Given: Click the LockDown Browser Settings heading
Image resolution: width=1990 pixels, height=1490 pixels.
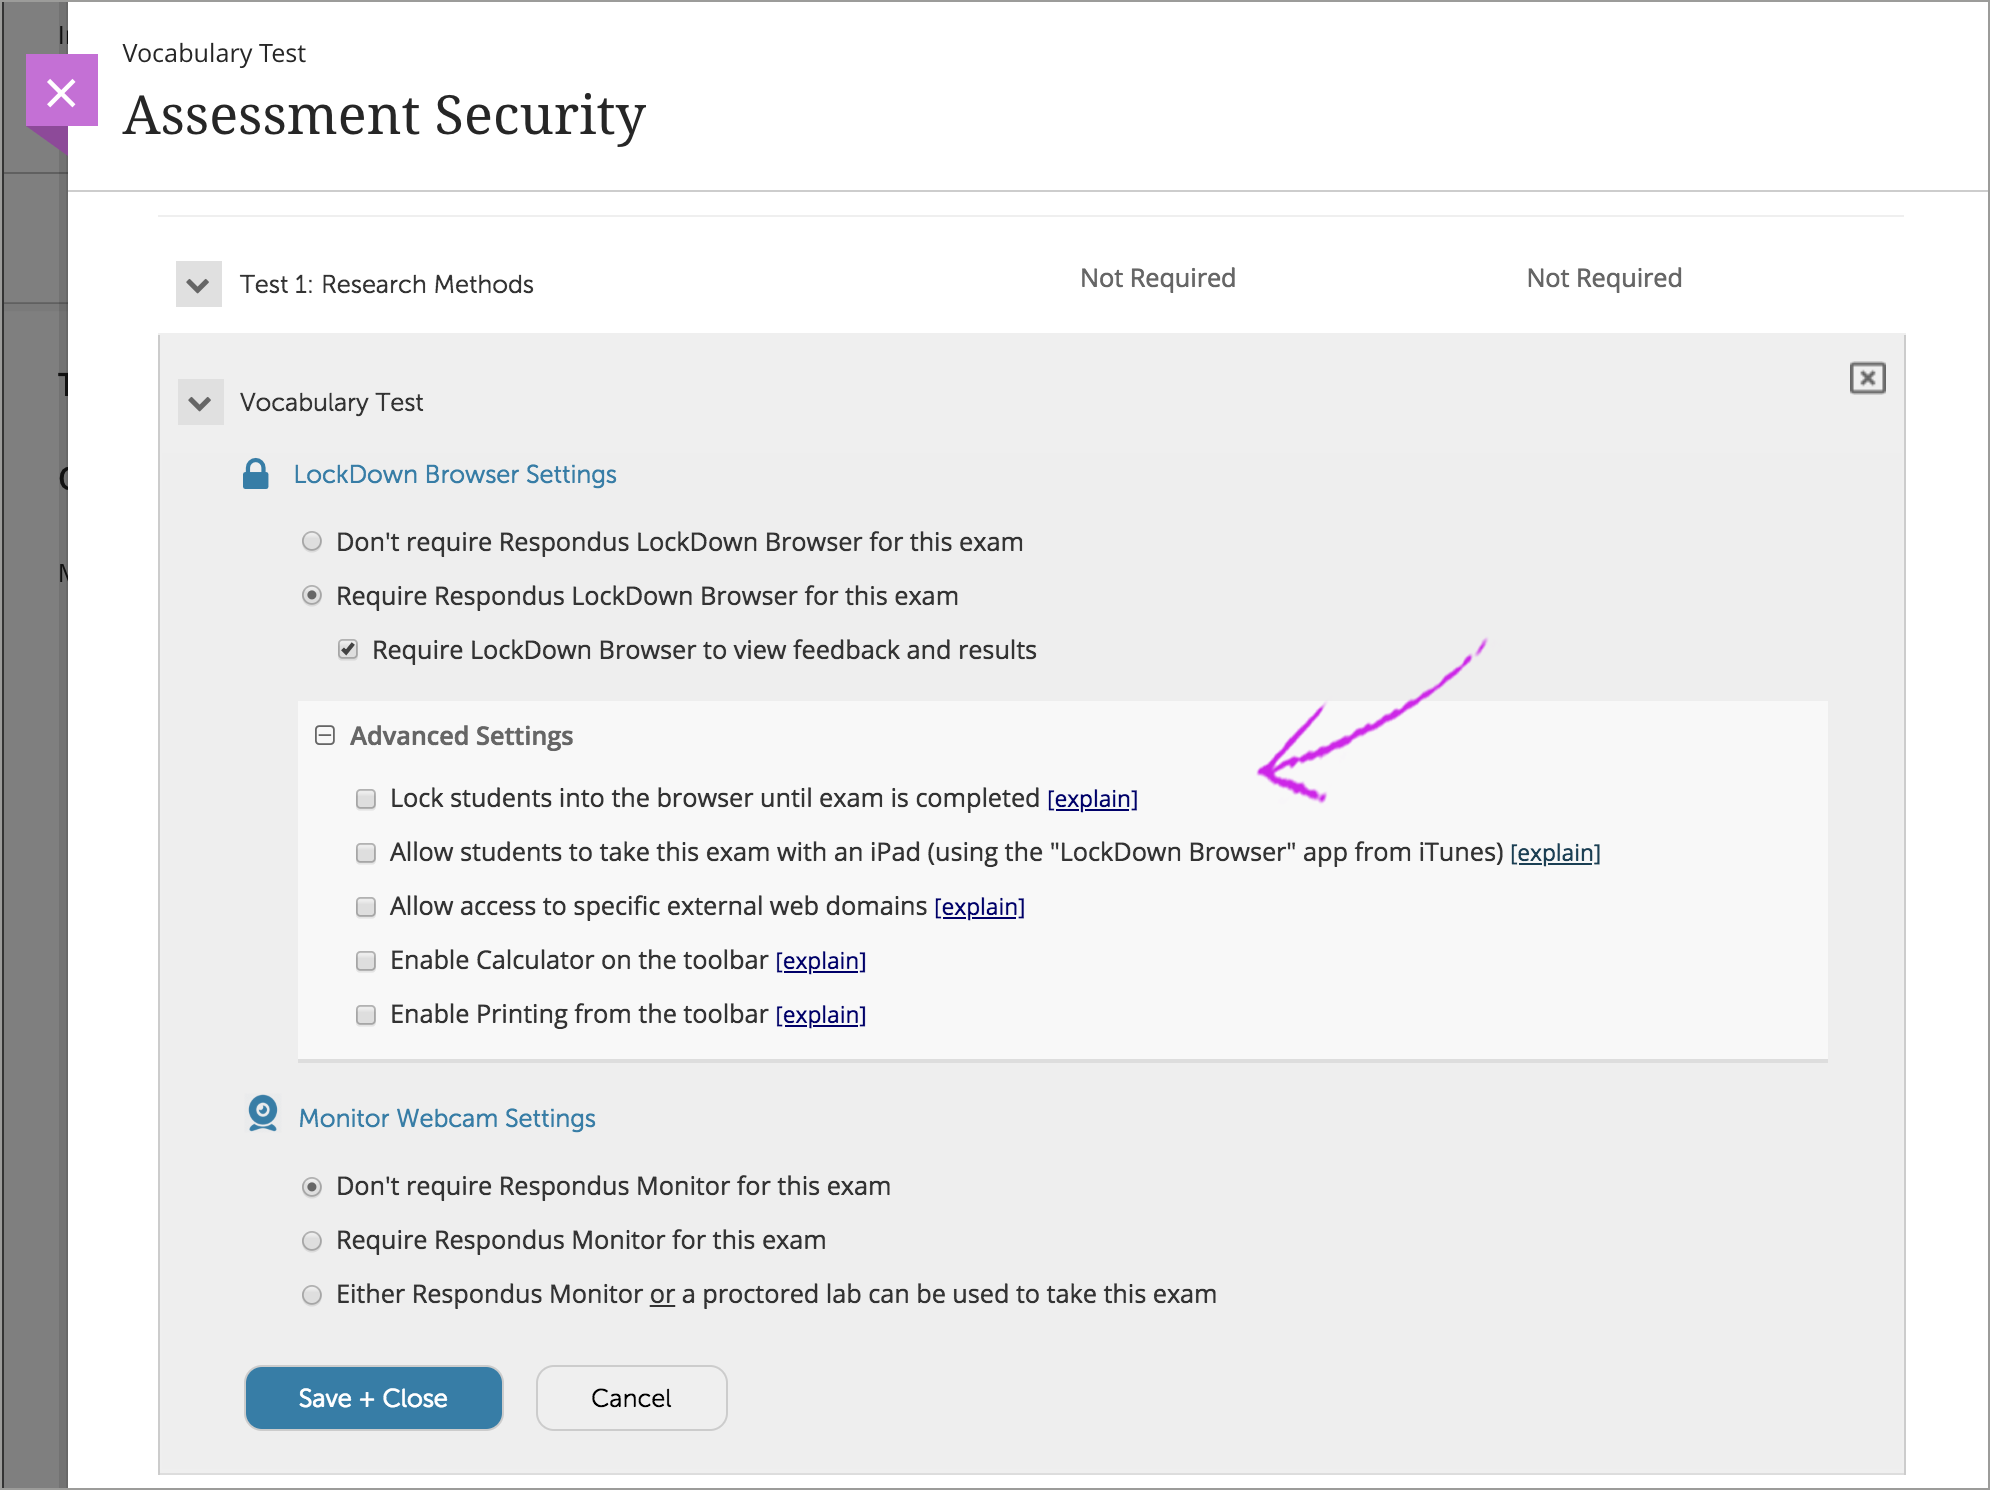Looking at the screenshot, I should pyautogui.click(x=455, y=474).
